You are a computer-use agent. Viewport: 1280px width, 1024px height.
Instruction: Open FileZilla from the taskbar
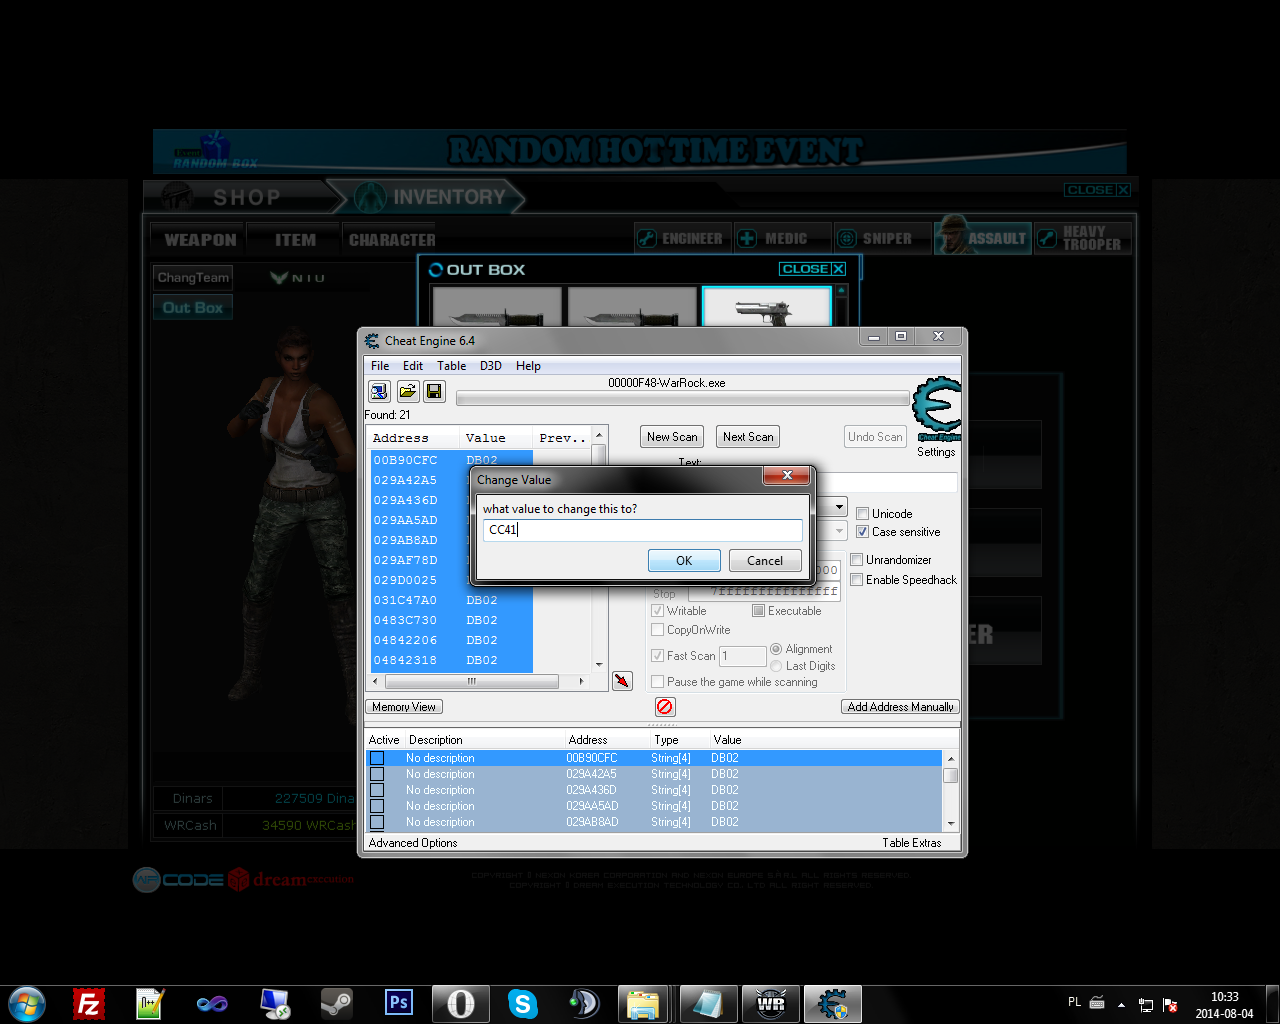coord(89,1003)
